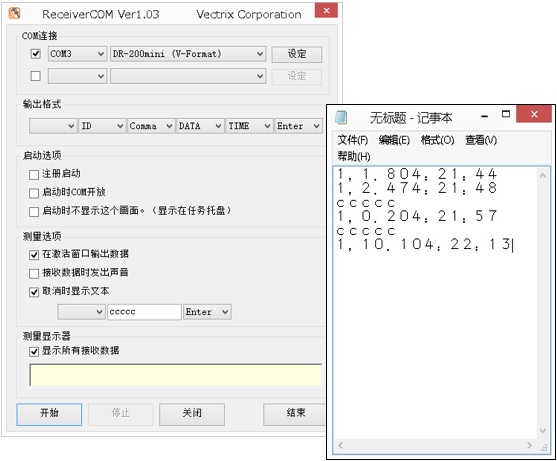
Task: Click the yellow received data display box
Action: coord(175,375)
